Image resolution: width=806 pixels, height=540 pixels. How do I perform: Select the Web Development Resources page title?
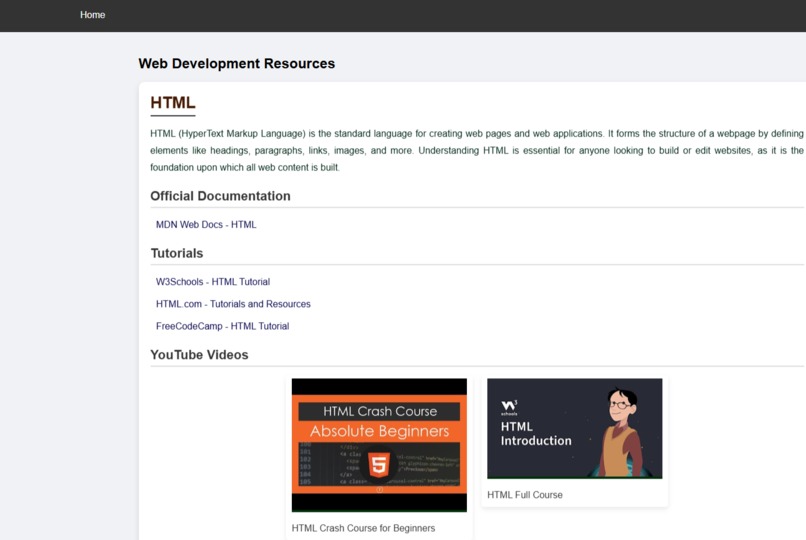click(x=236, y=63)
